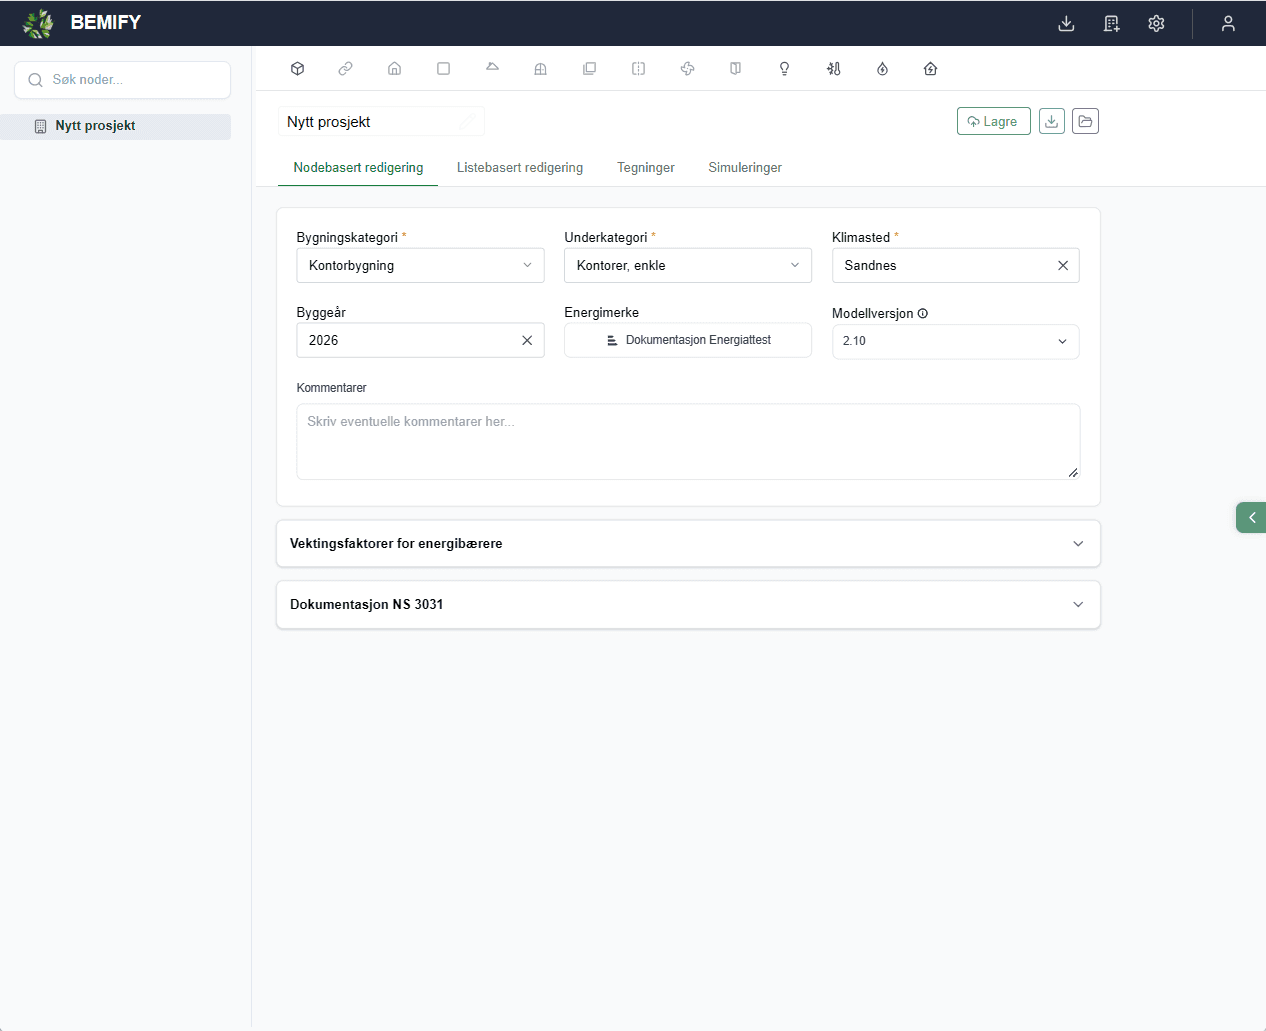Clear the Klimasted field value

tap(1063, 266)
